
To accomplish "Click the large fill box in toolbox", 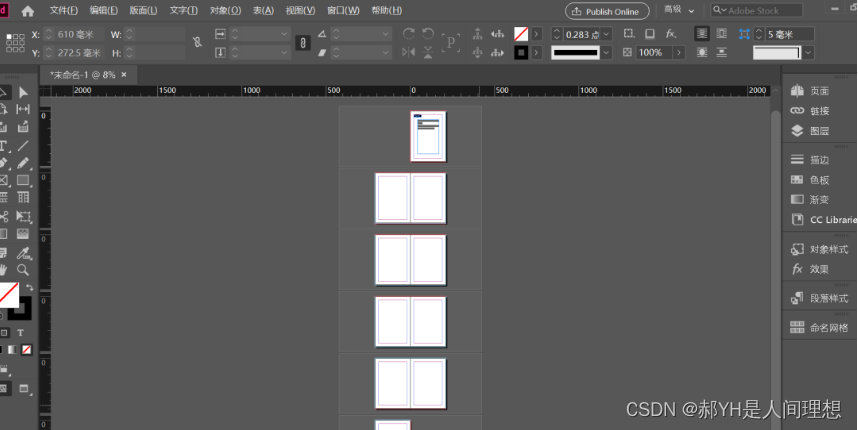I will pos(8,294).
